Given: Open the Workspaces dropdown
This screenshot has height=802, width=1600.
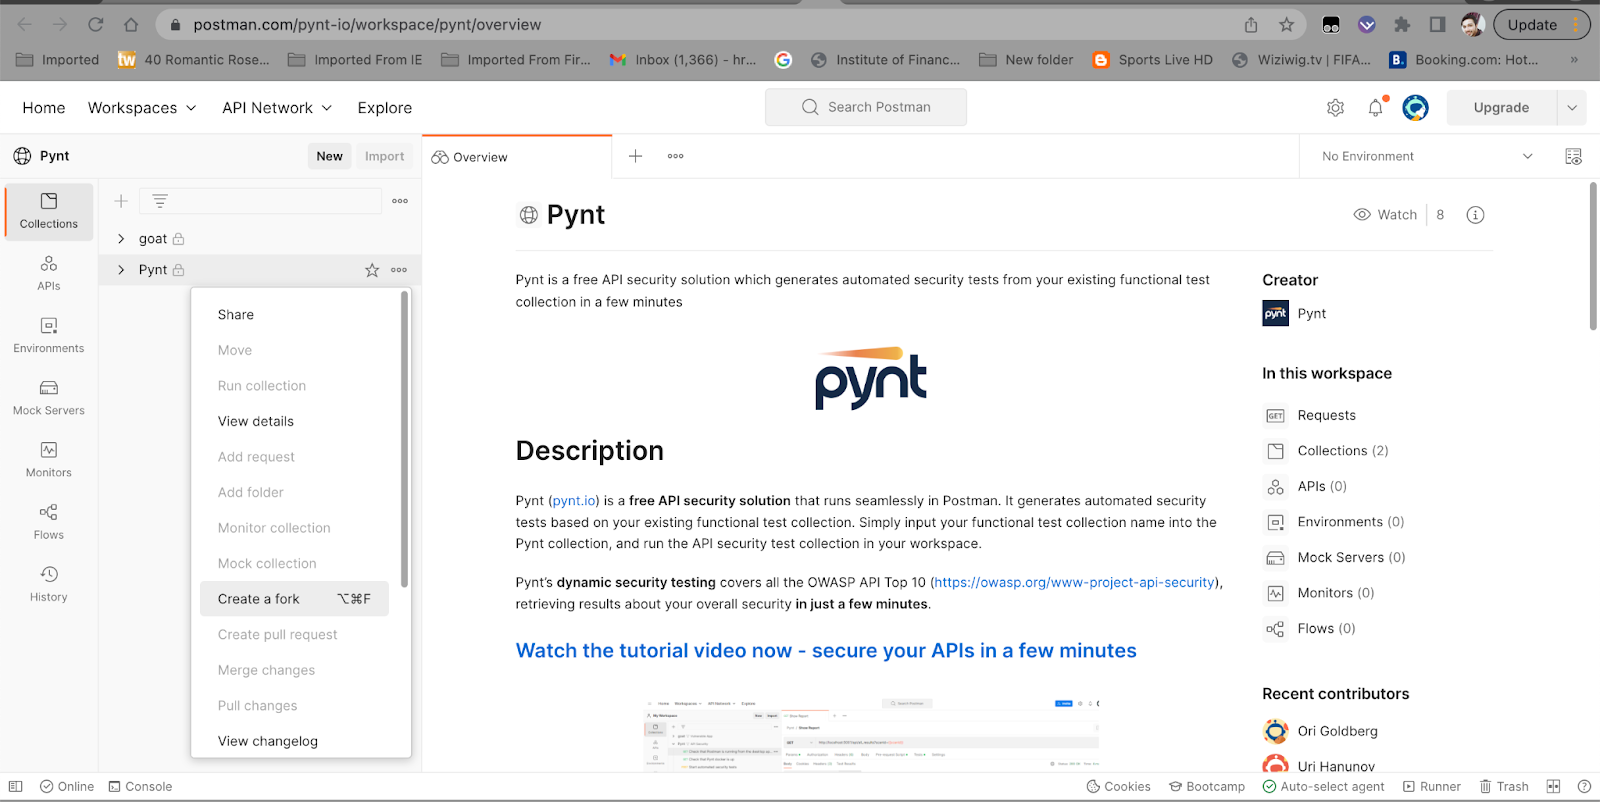Looking at the screenshot, I should [x=142, y=108].
